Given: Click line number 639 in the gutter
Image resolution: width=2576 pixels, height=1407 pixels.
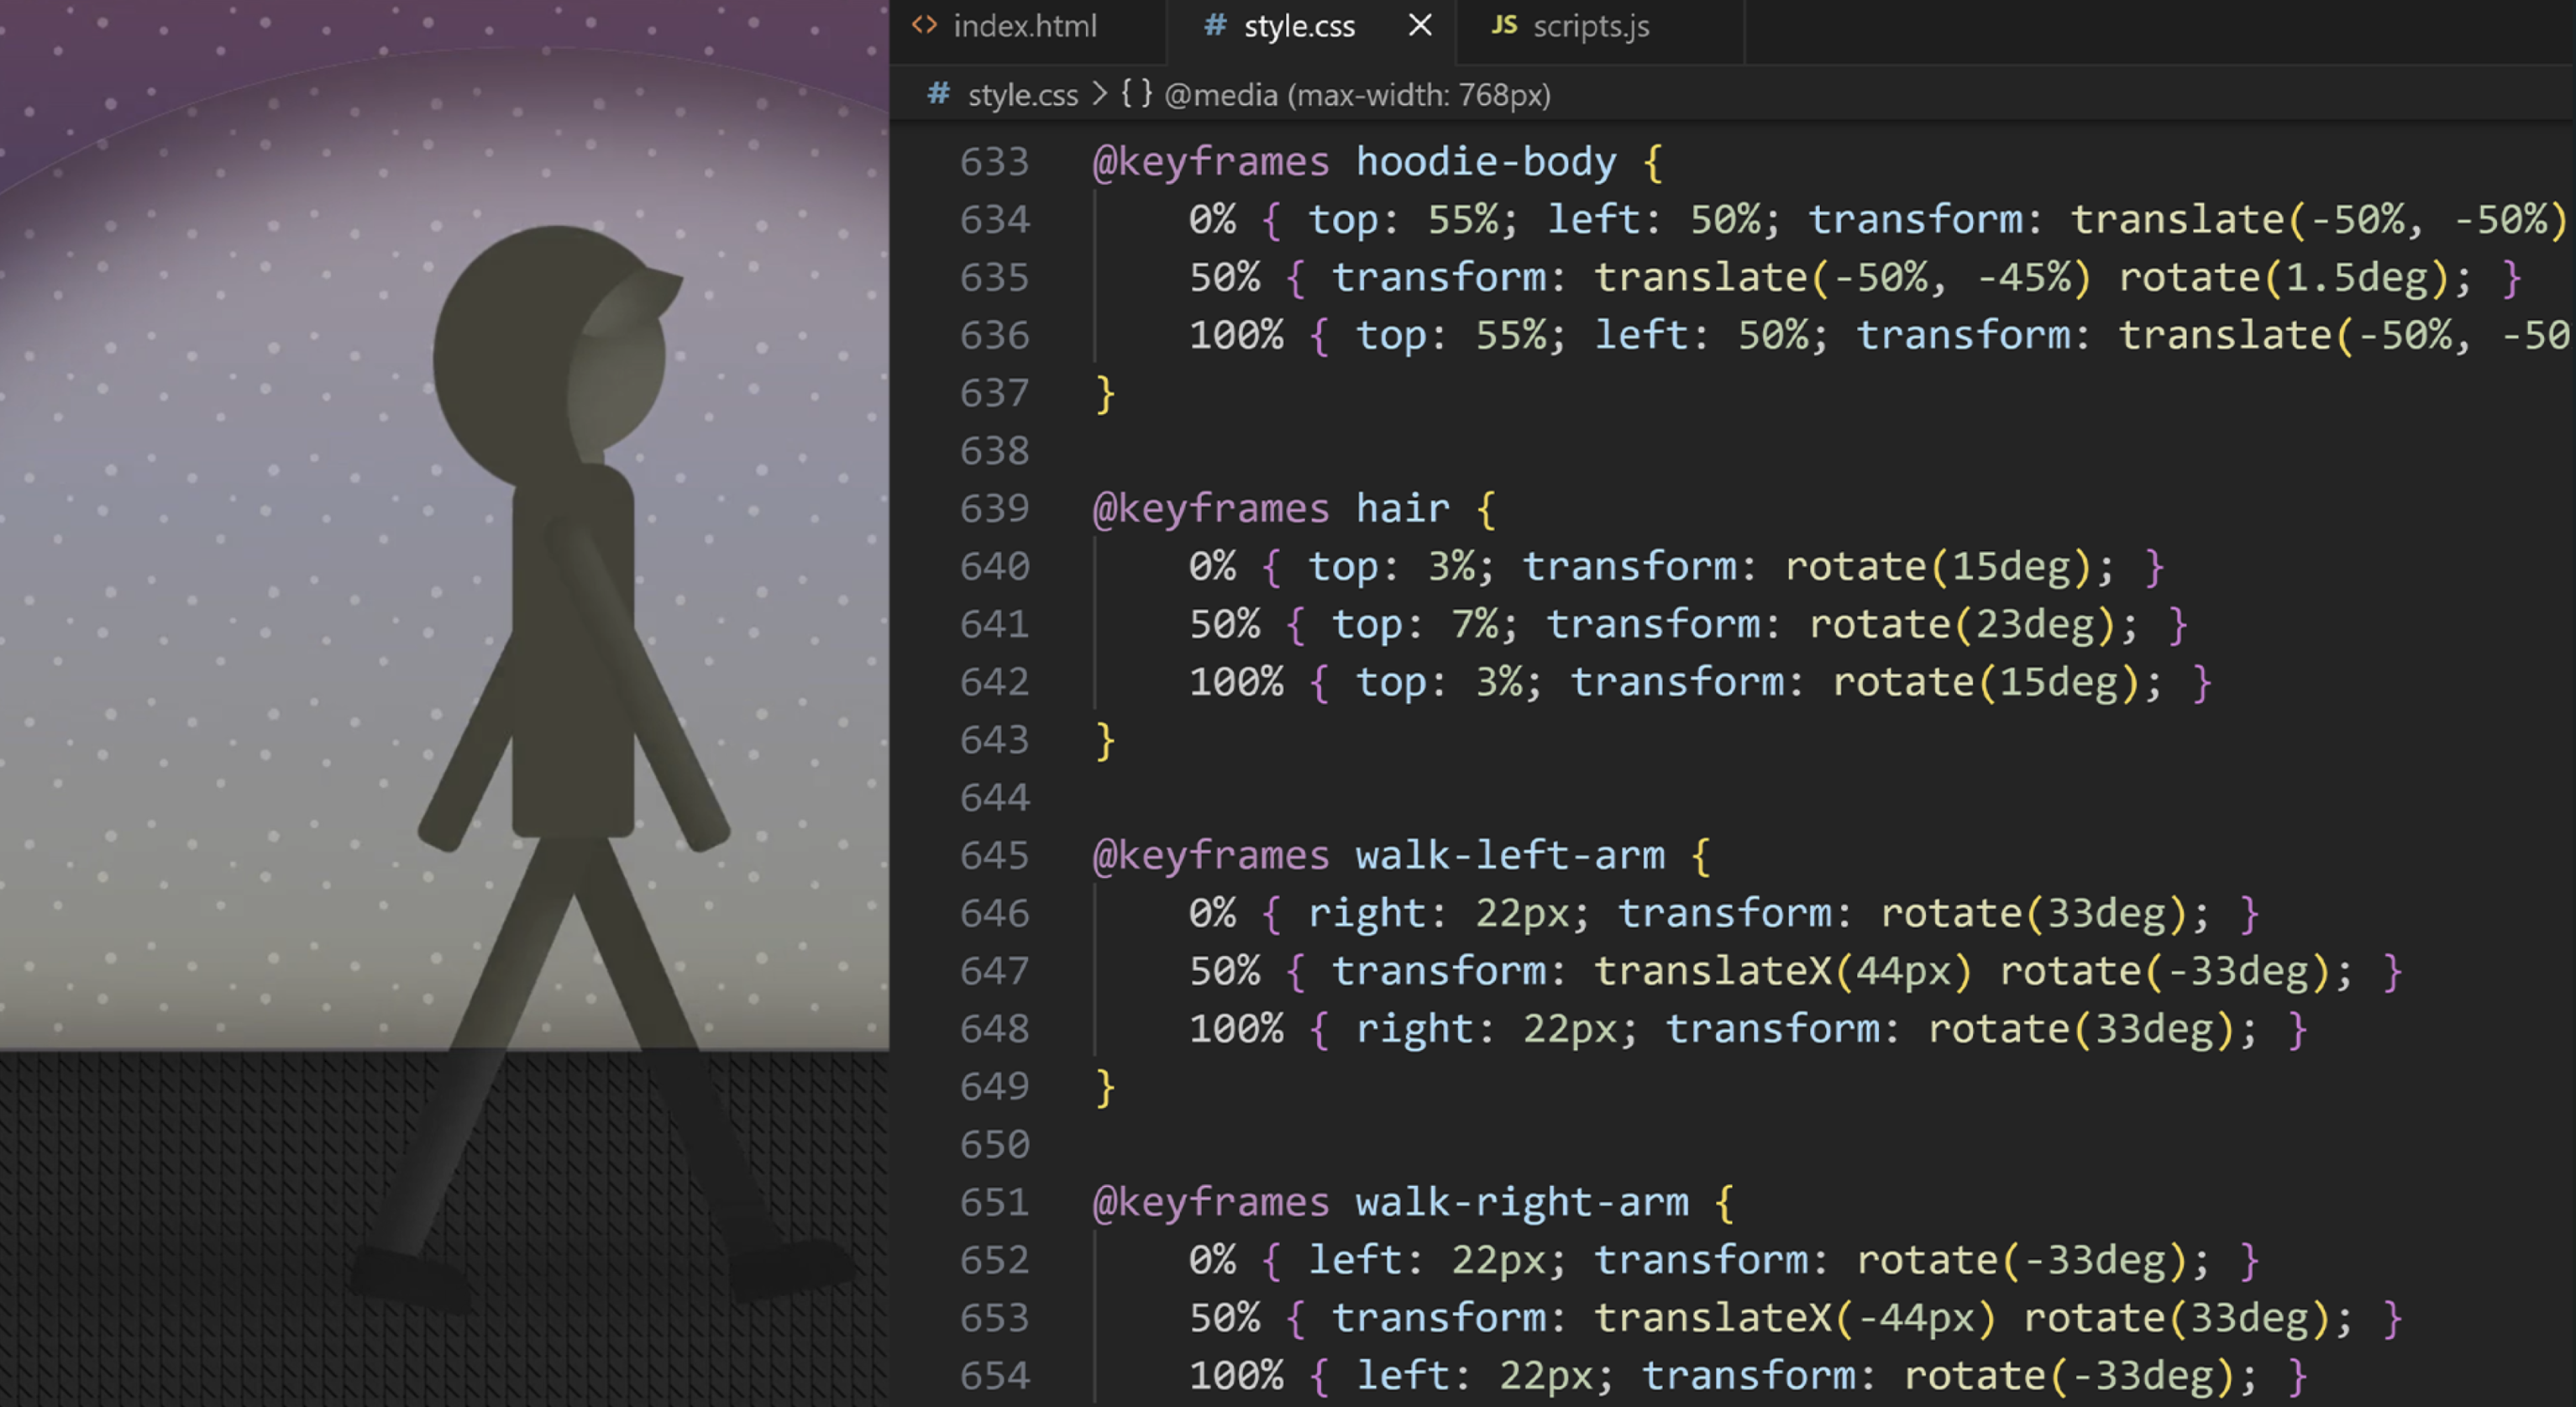Looking at the screenshot, I should coord(994,509).
